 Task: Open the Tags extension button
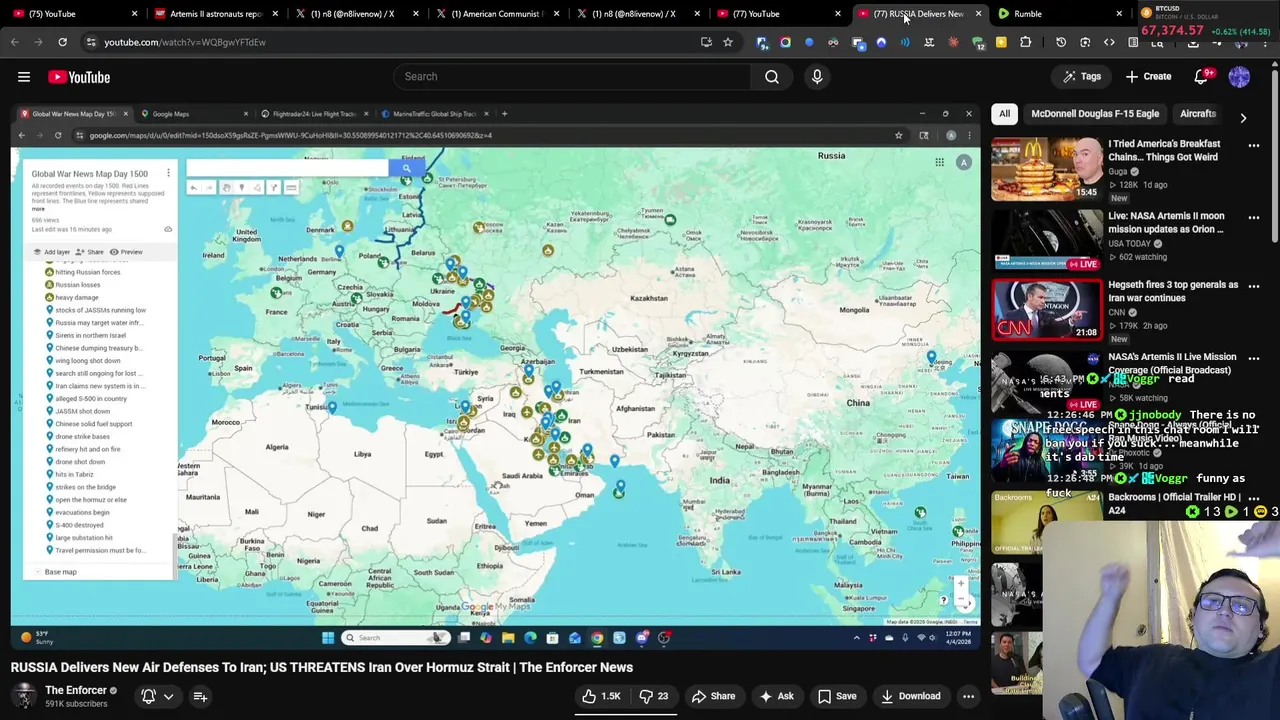[1082, 77]
